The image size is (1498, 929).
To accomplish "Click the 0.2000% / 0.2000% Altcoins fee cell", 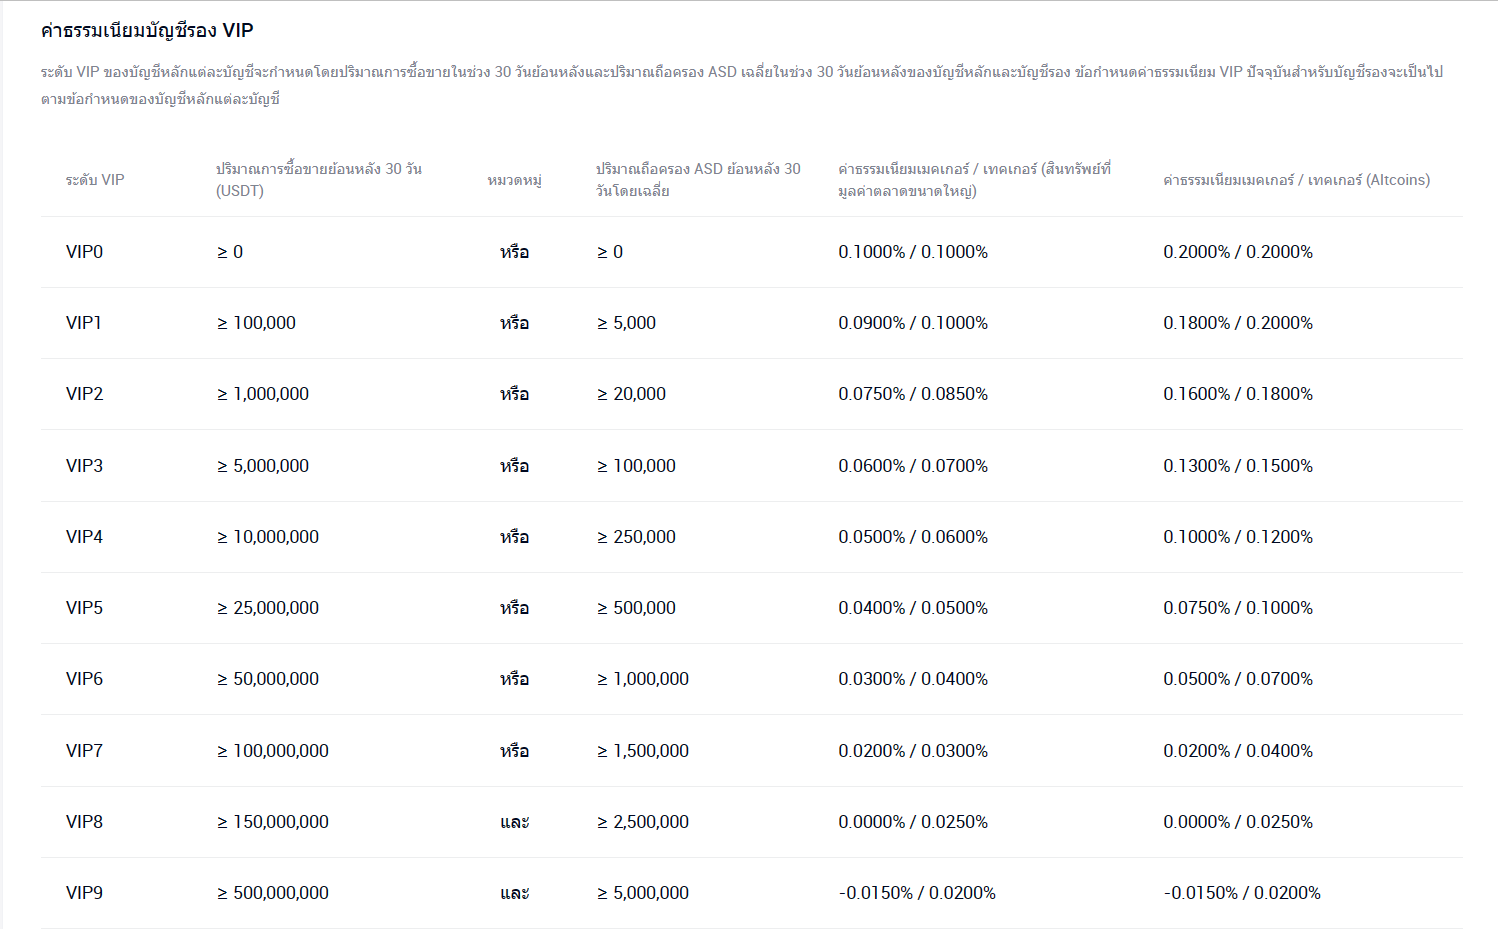I will (1238, 252).
